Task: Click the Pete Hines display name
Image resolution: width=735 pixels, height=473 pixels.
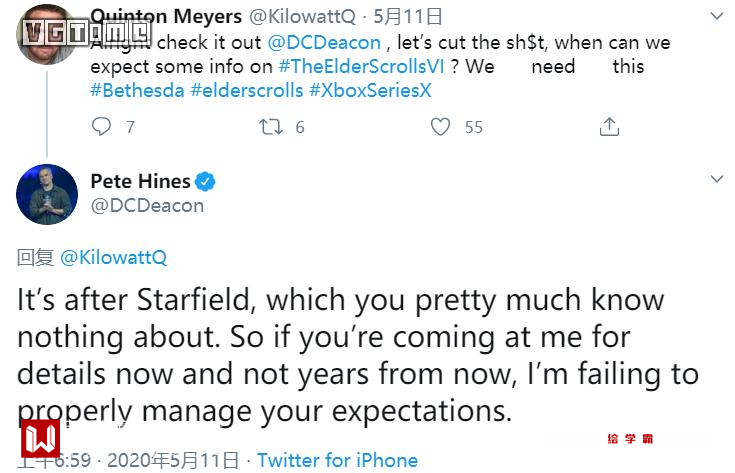Action: pos(140,181)
